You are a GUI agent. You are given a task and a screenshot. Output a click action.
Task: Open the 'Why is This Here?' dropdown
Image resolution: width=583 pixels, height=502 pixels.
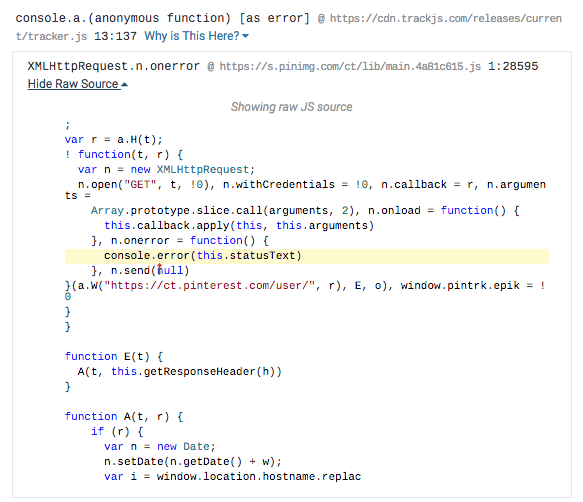(196, 36)
